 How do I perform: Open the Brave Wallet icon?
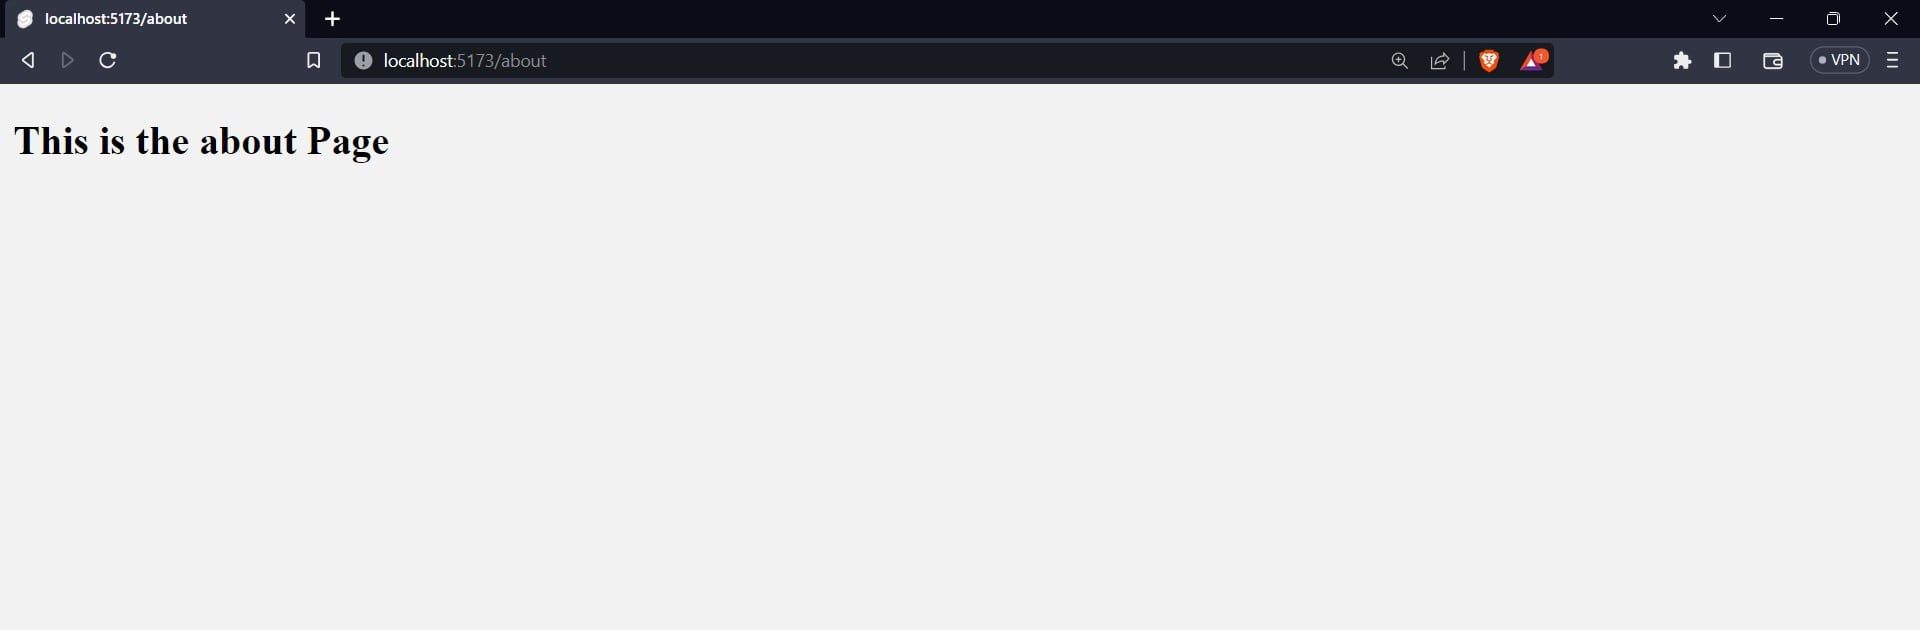[1773, 61]
